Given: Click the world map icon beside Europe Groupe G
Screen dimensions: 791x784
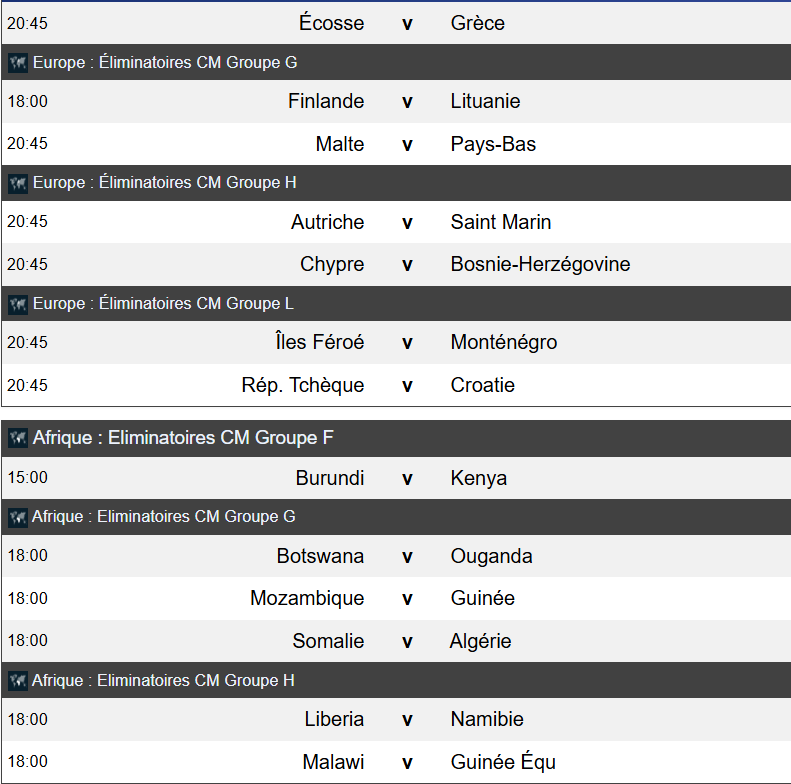Looking at the screenshot, I should (x=18, y=63).
